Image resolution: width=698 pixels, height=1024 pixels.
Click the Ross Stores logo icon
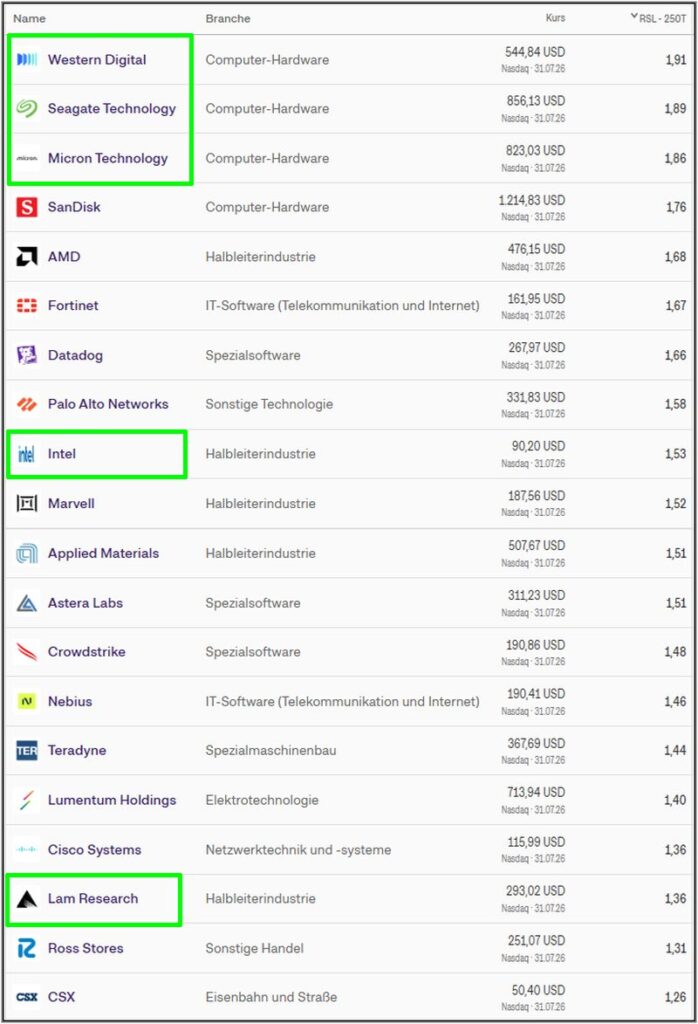point(27,948)
